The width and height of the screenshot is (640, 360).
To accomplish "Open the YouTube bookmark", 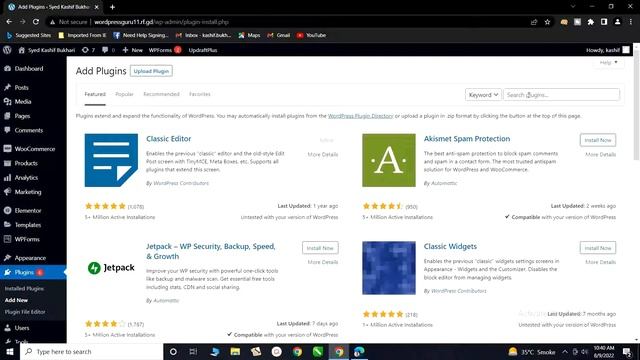I will click(x=311, y=36).
